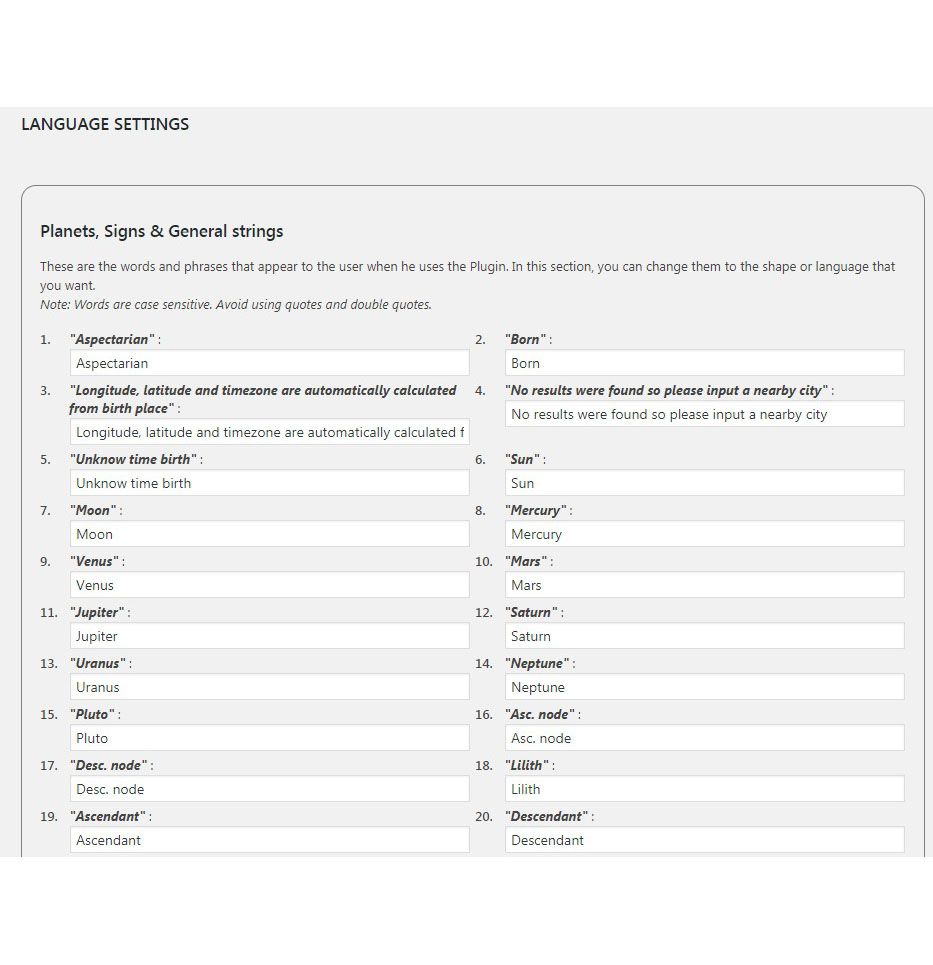Focus the Mercury input box

point(704,534)
